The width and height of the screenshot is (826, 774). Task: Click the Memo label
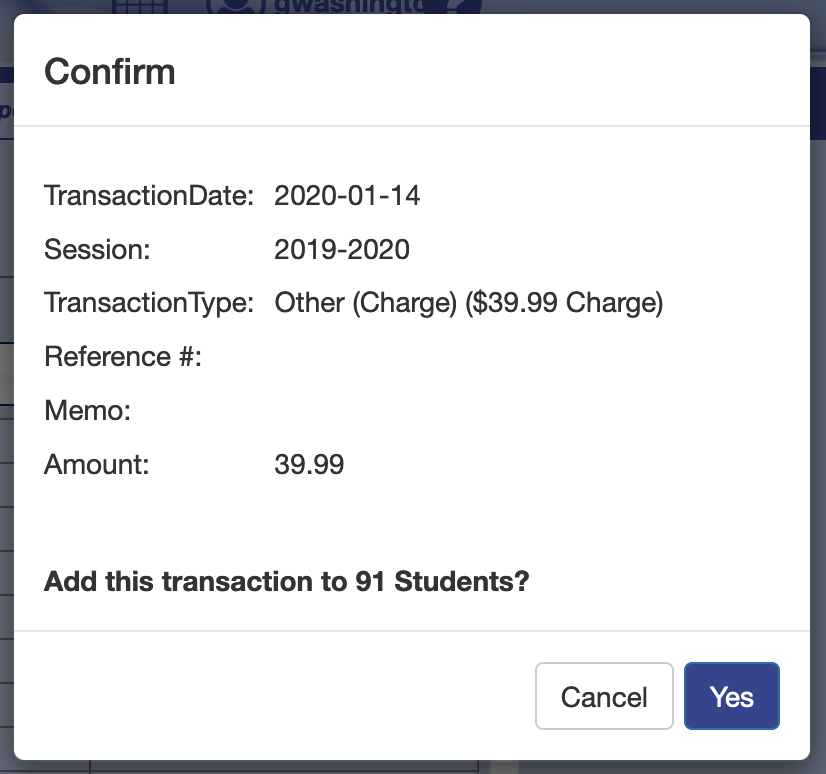point(88,410)
